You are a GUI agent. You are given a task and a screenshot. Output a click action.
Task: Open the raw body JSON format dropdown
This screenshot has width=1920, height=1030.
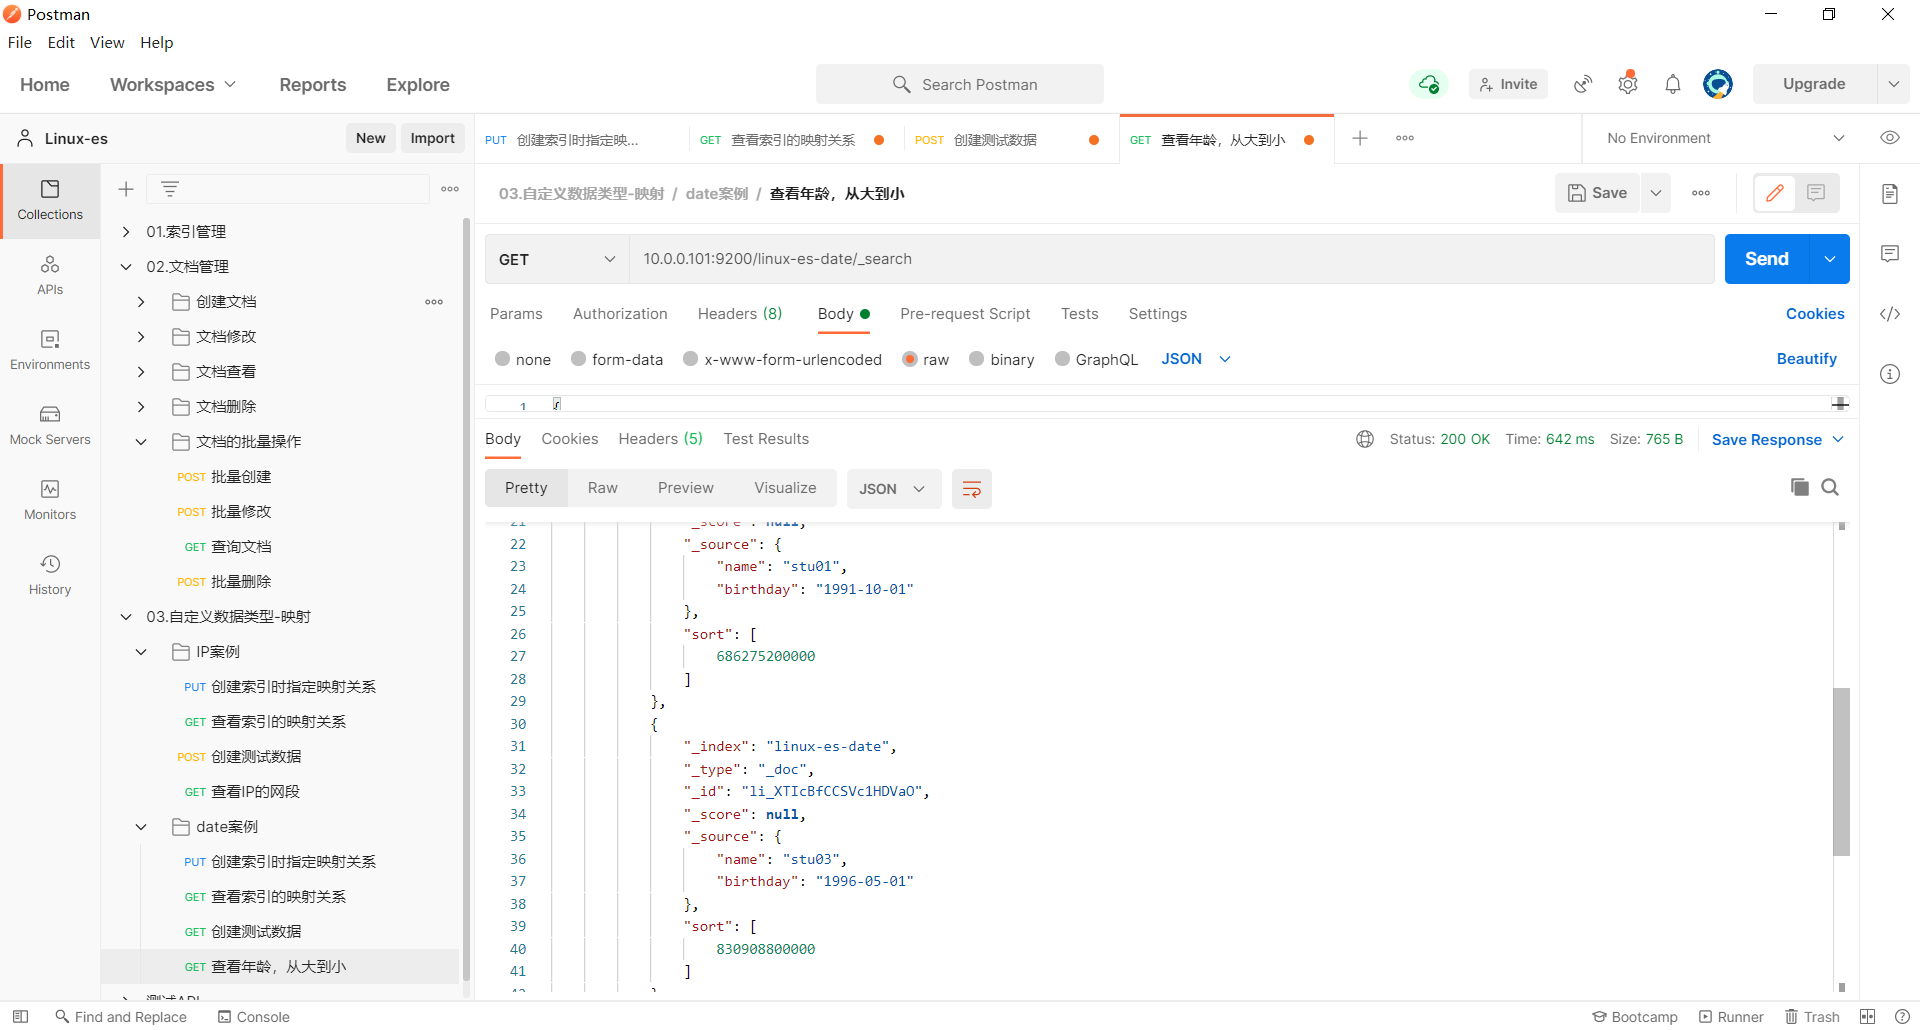pos(1196,359)
